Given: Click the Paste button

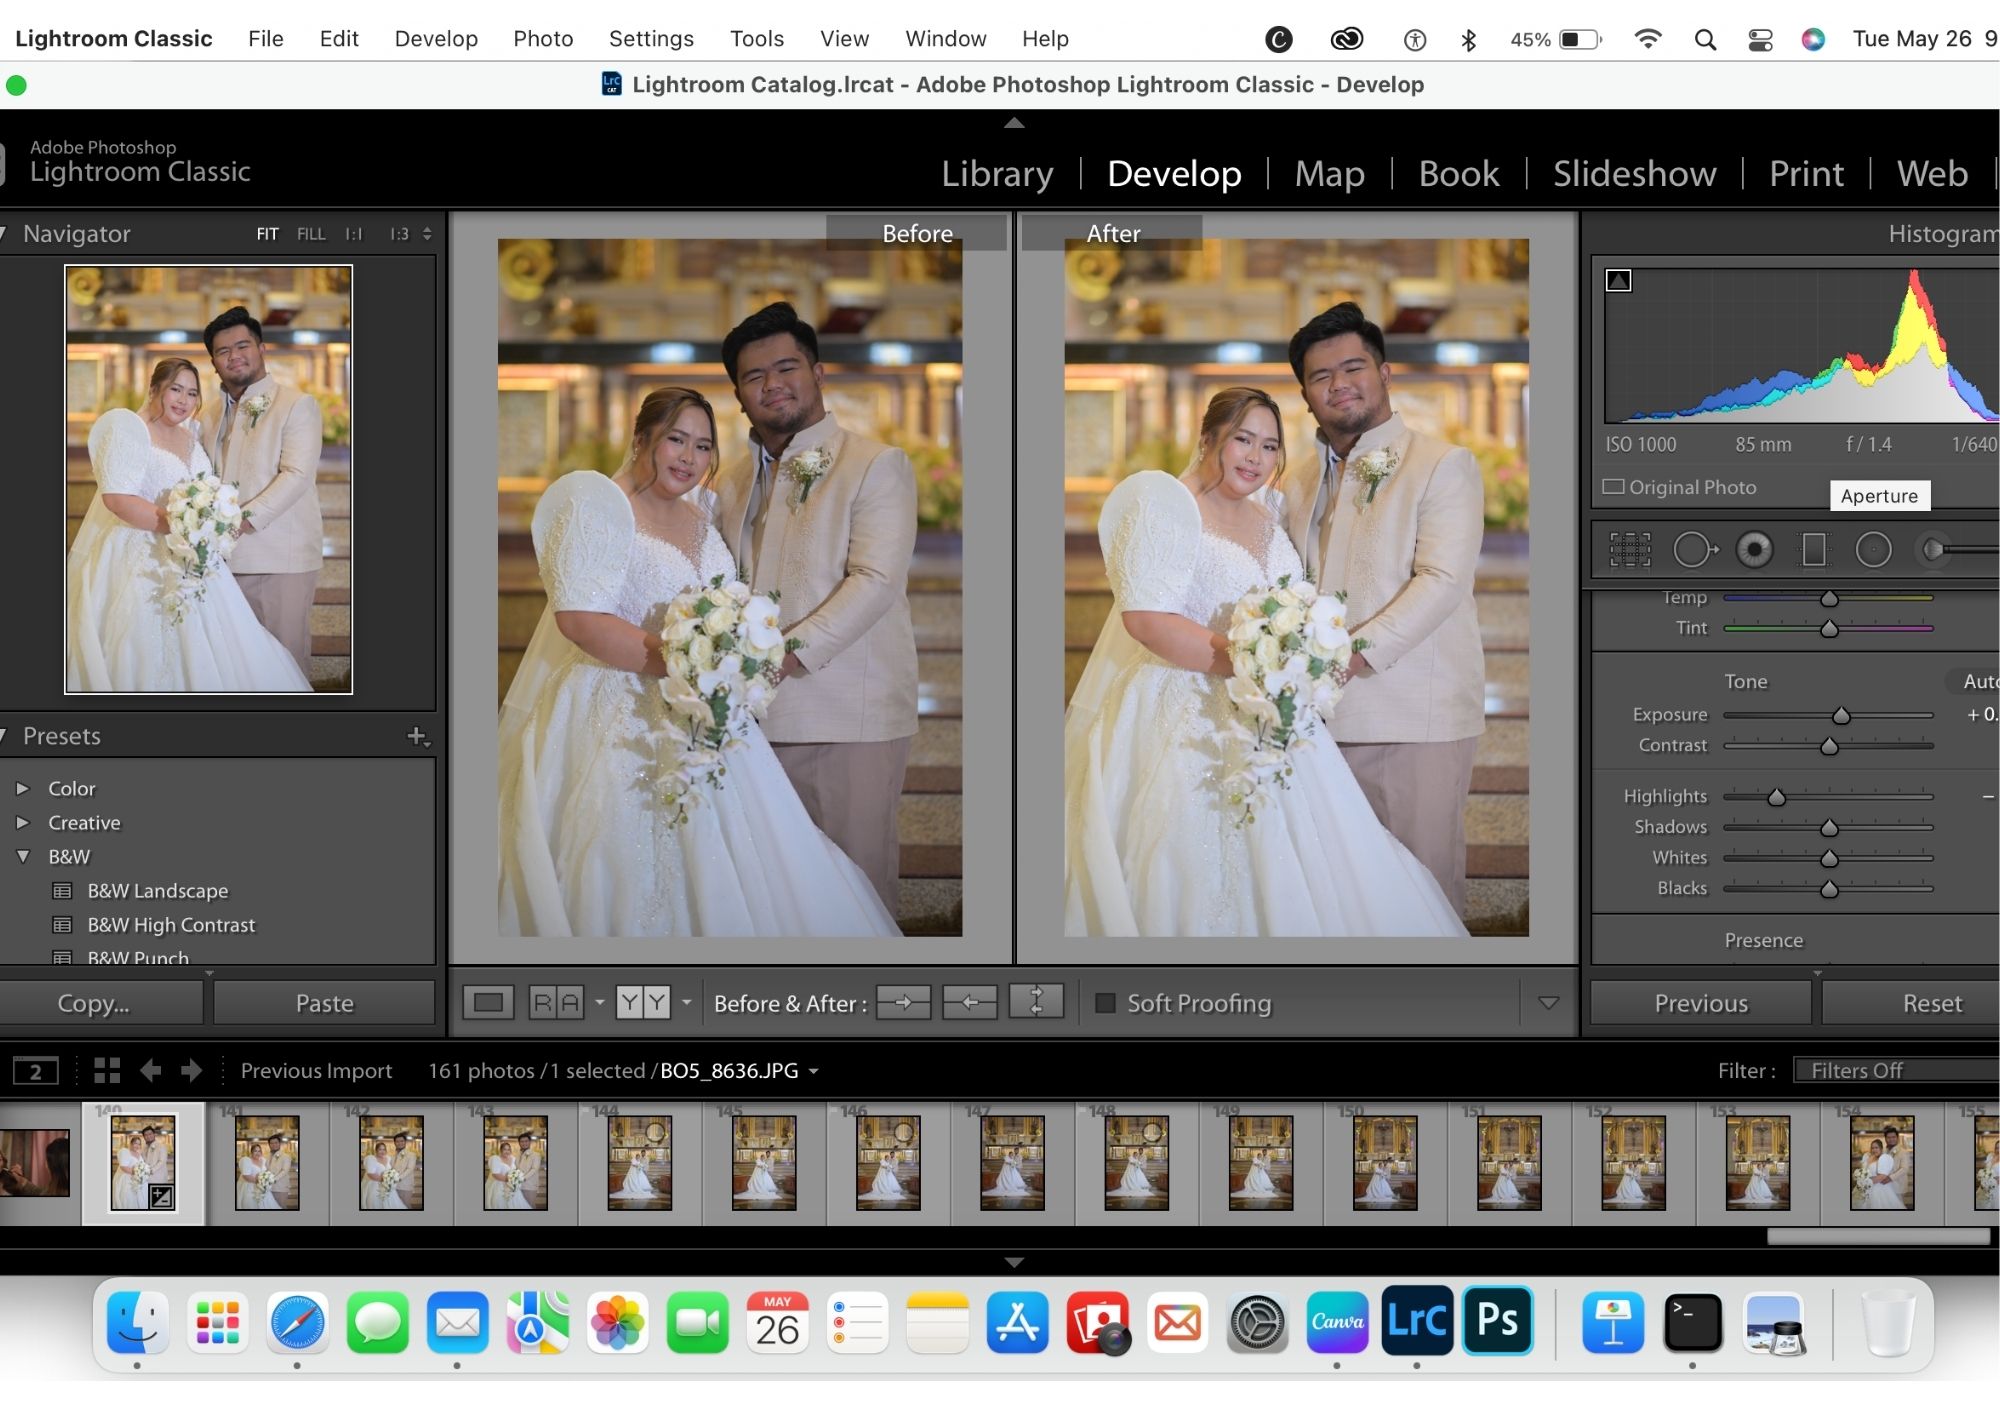Looking at the screenshot, I should pyautogui.click(x=324, y=1003).
